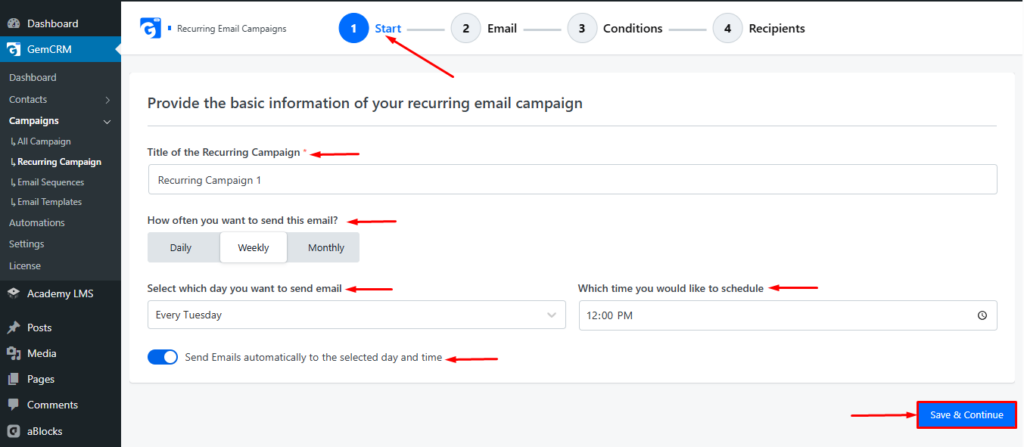The image size is (1024, 447).
Task: Click the WordPress Dashboard gauge icon
Action: point(14,24)
